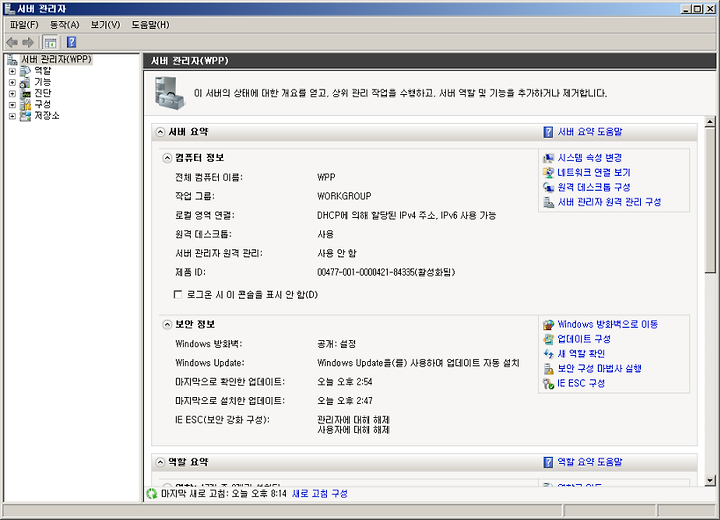Open the 서버 요약 도움말 link
The image size is (720, 520).
[590, 132]
